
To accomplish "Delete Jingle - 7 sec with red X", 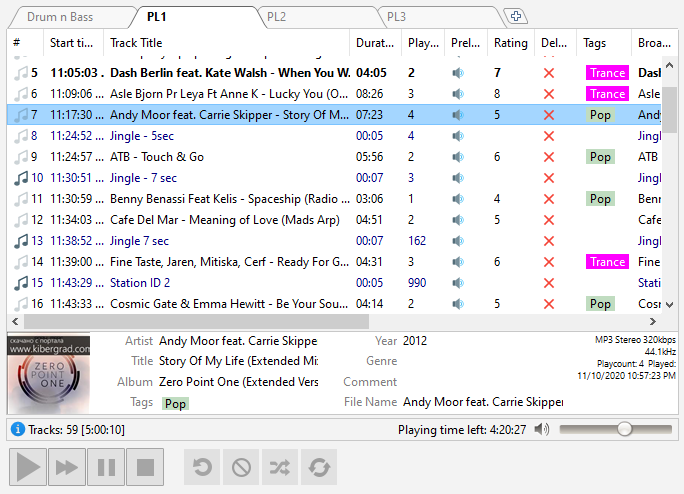I will pos(549,178).
